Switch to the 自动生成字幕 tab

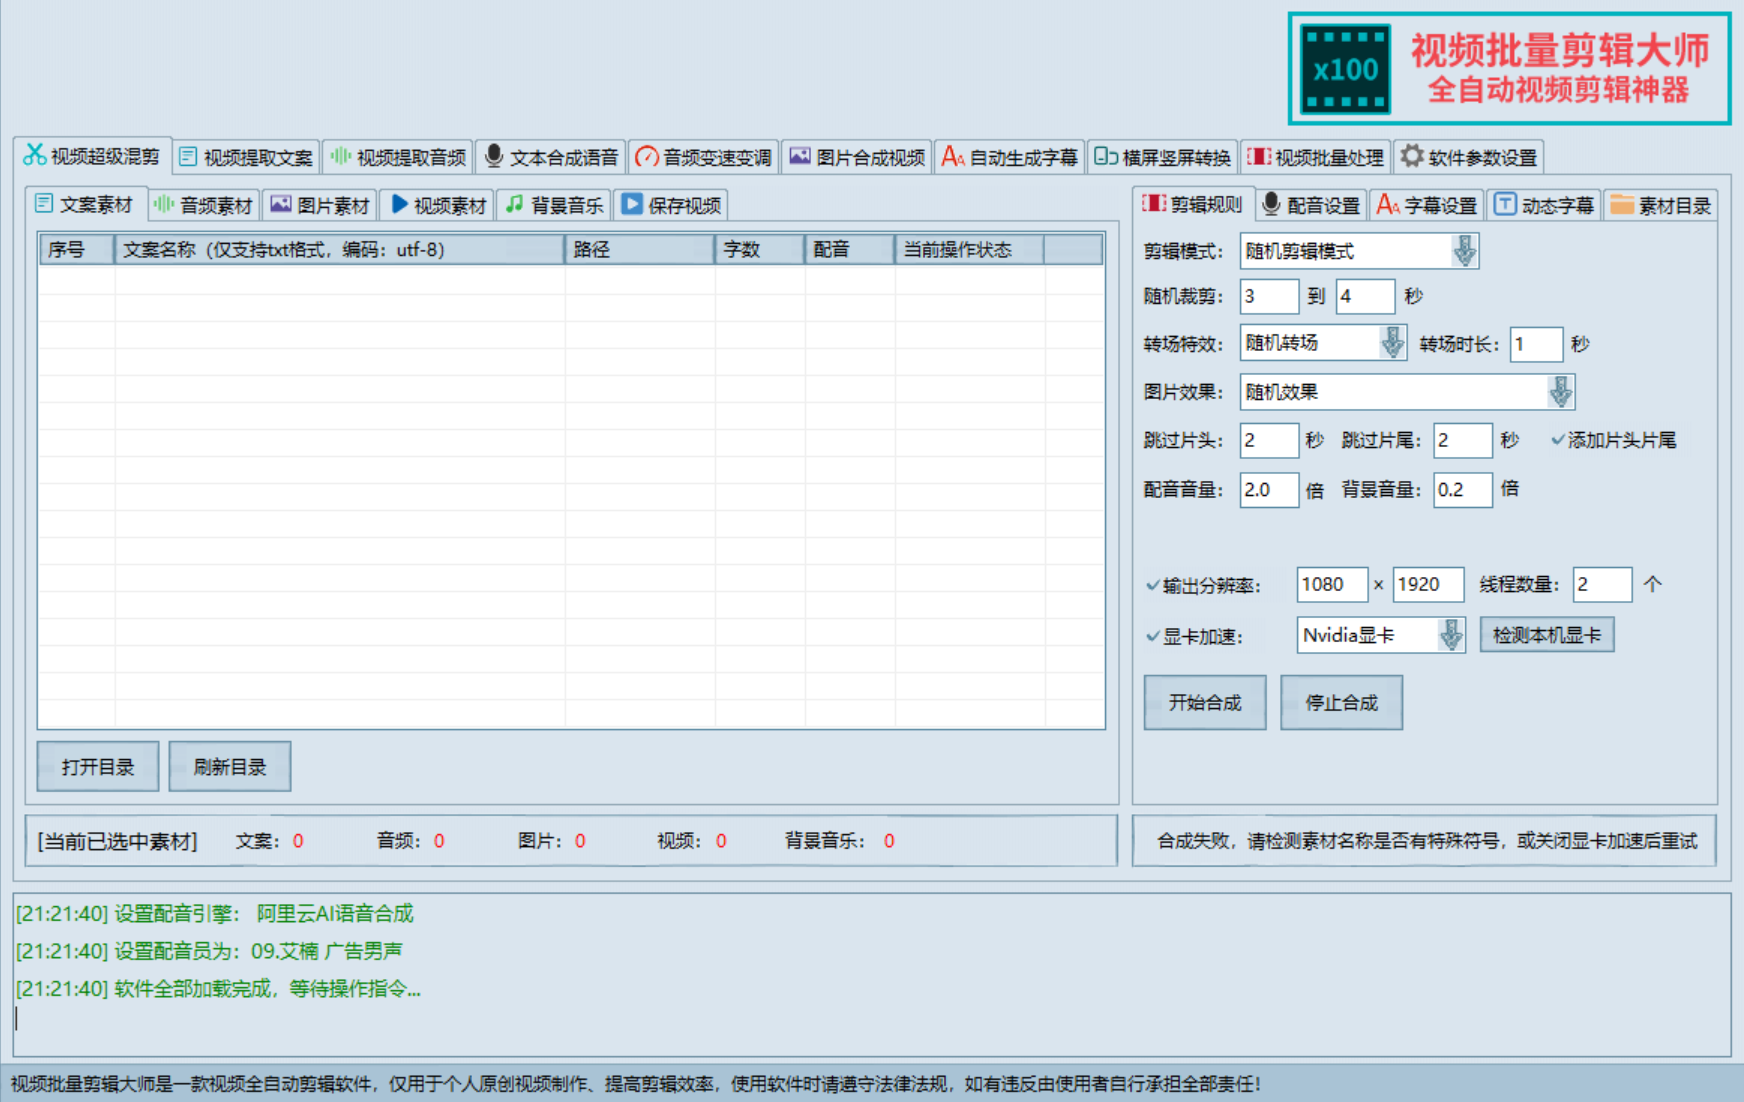(x=1010, y=157)
